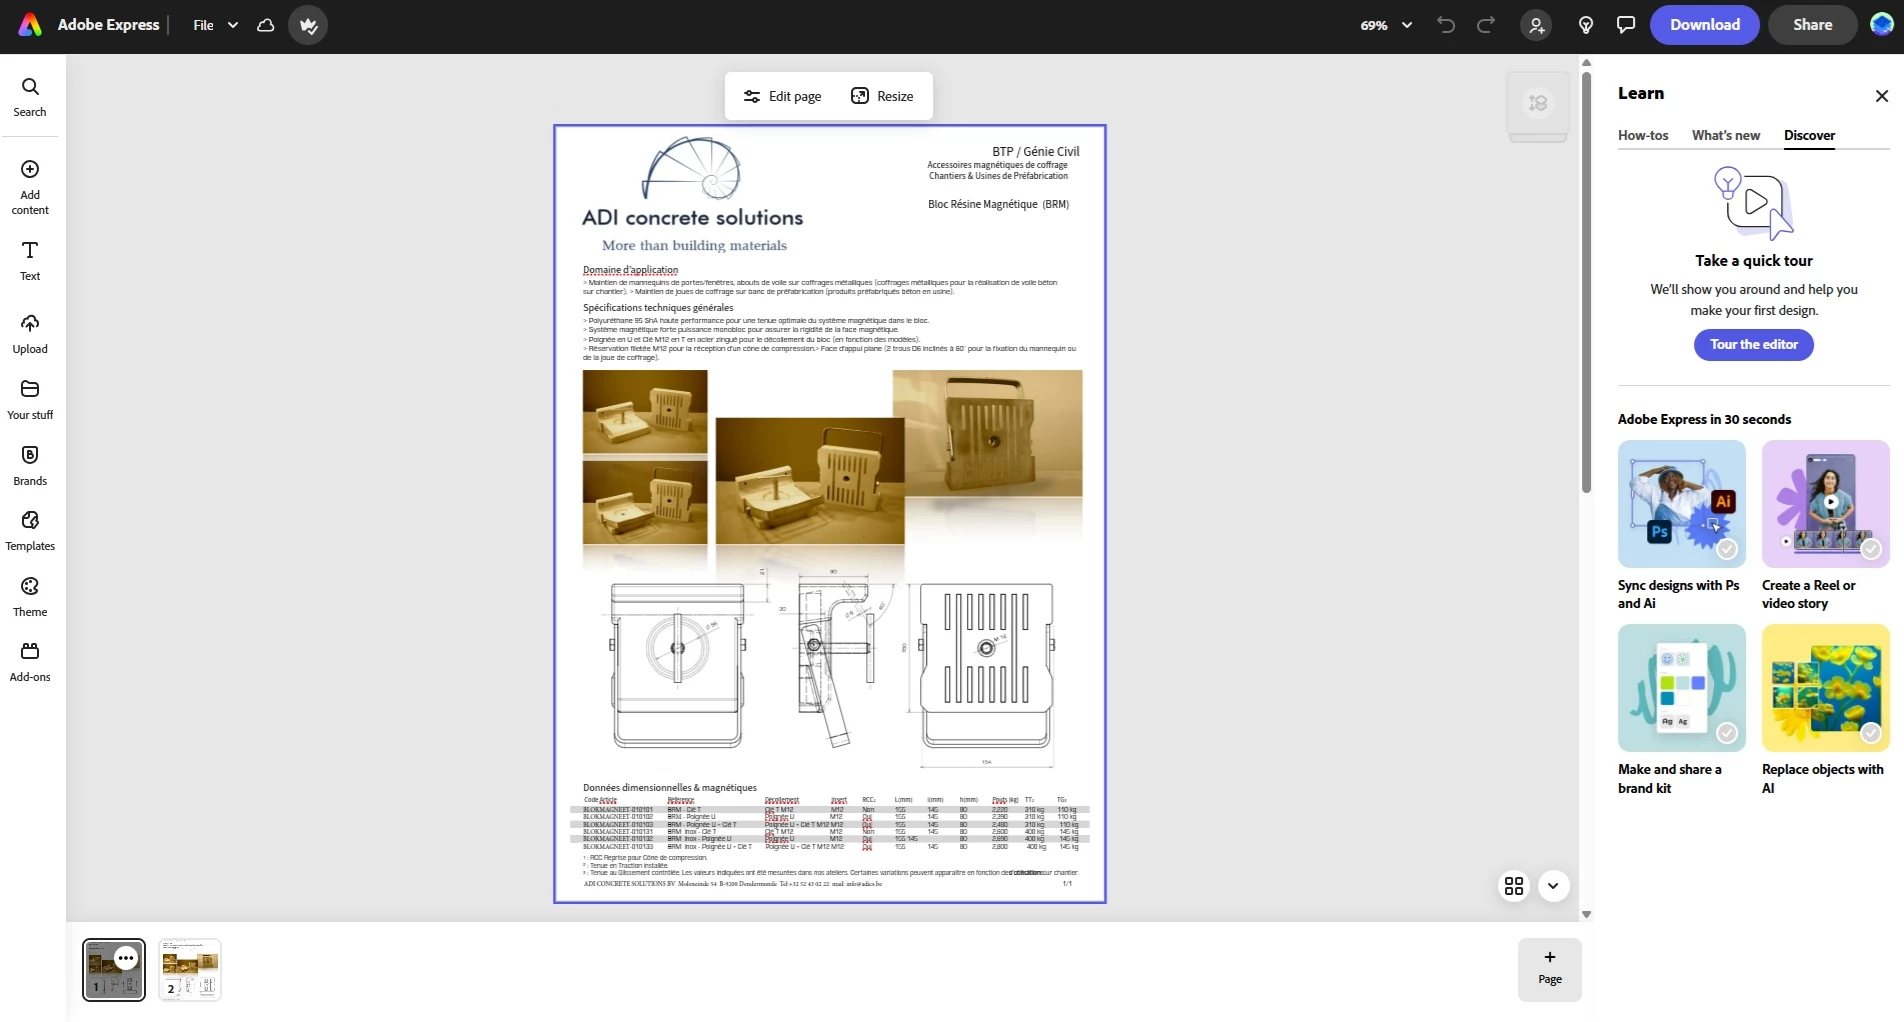The width and height of the screenshot is (1904, 1022).
Task: Open the lightbulb tips icon
Action: (x=1586, y=25)
